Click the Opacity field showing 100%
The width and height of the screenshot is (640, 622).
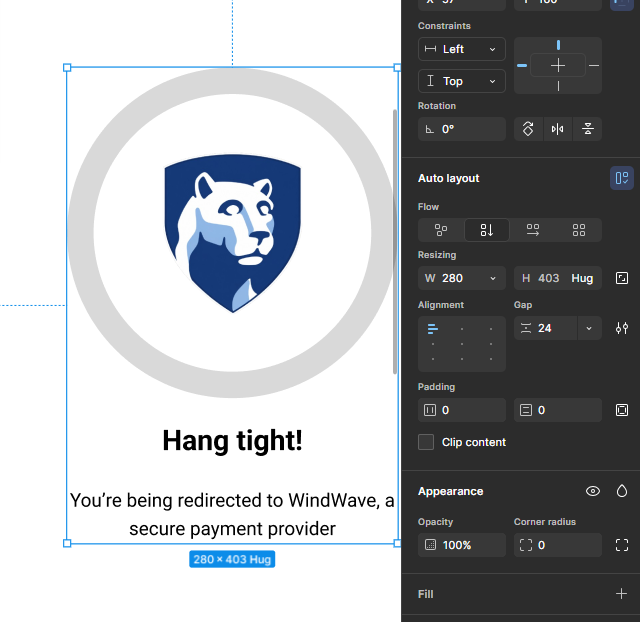tap(462, 545)
